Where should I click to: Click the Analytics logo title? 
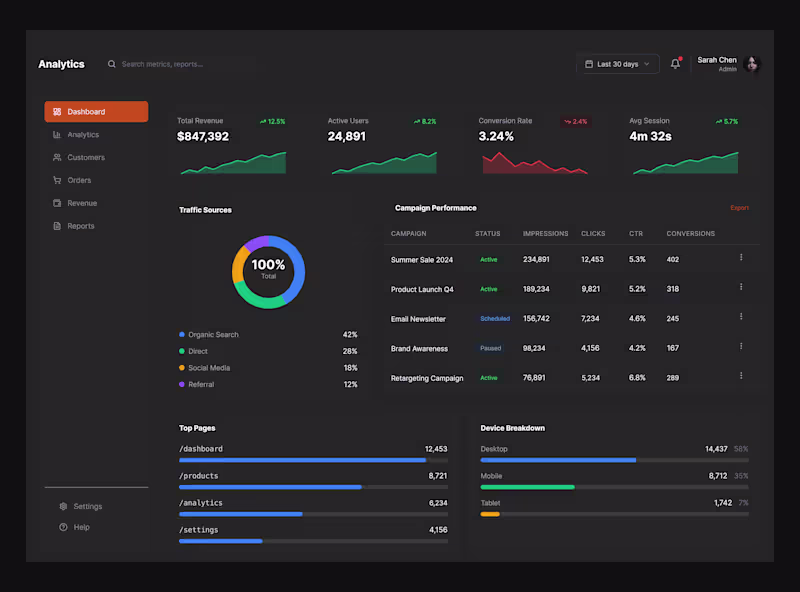61,64
